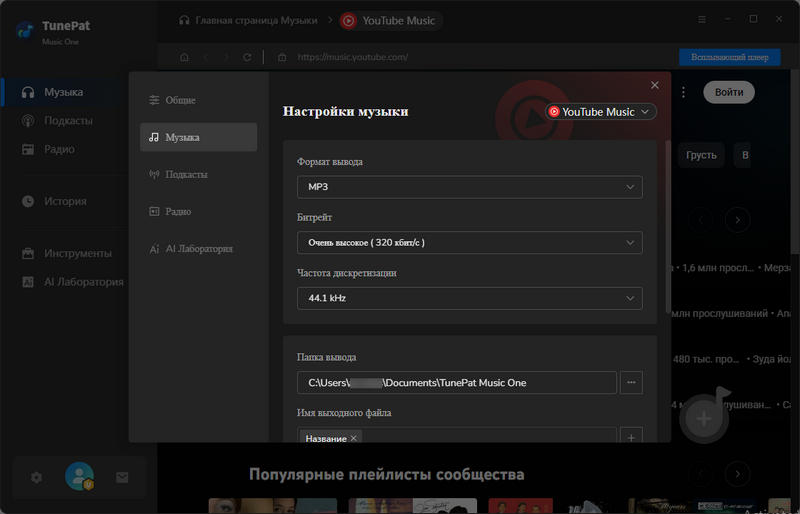Open the mail envelope icon
Screen dimensions: 800x514
(x=122, y=478)
